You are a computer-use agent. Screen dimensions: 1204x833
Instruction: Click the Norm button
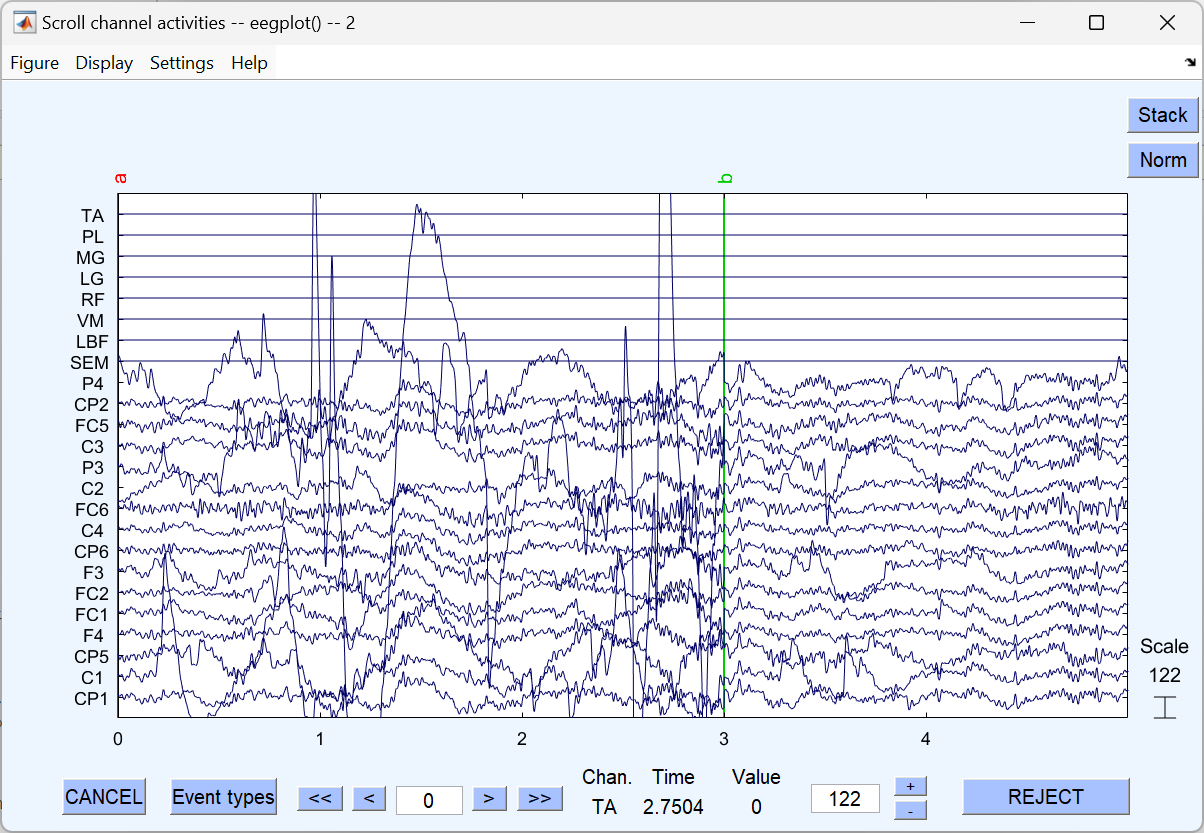[x=1163, y=160]
